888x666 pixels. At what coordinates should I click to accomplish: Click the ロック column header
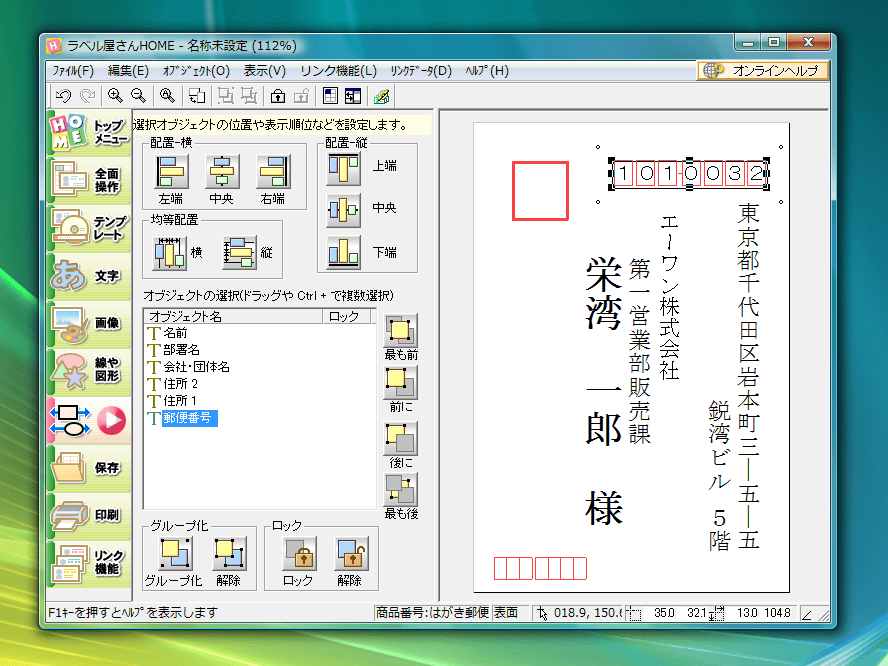click(x=346, y=317)
